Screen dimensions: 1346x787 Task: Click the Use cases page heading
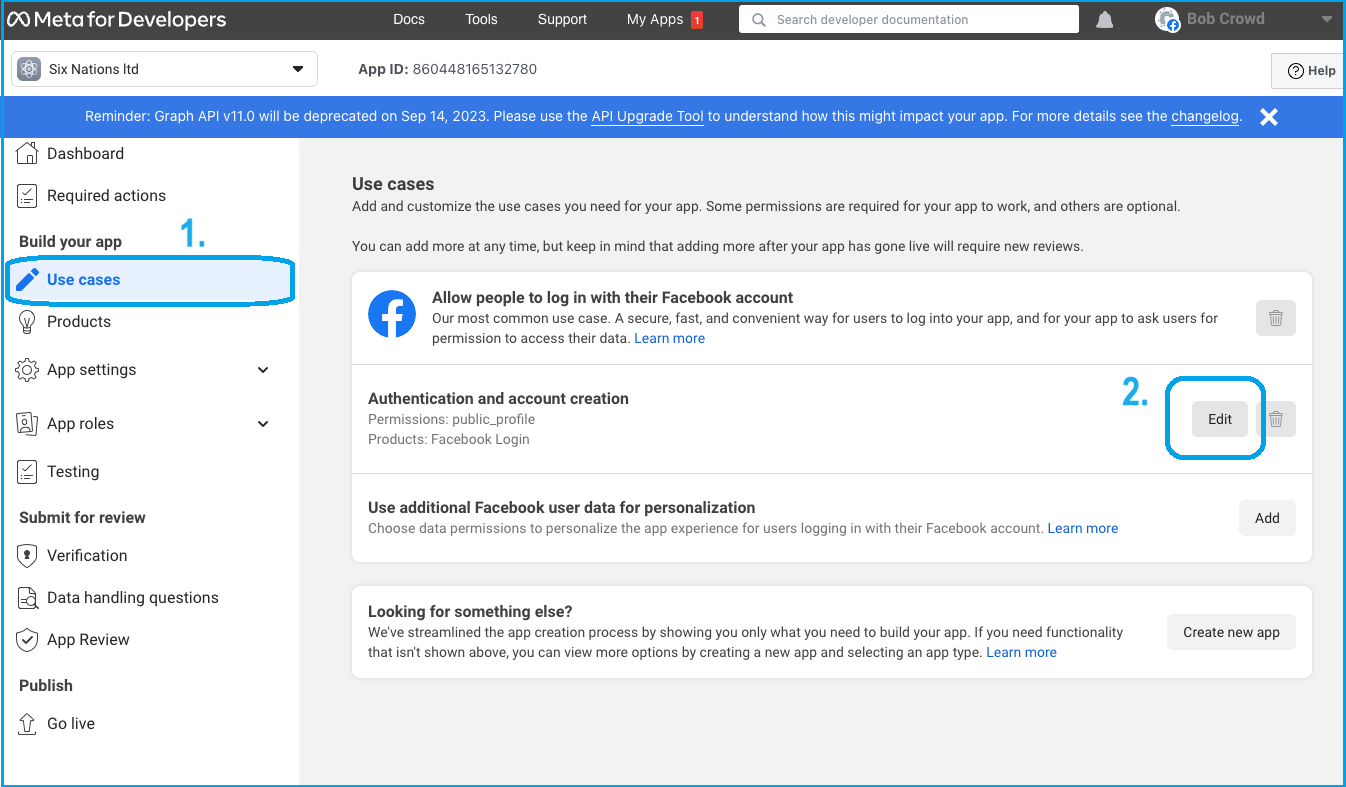(x=393, y=184)
